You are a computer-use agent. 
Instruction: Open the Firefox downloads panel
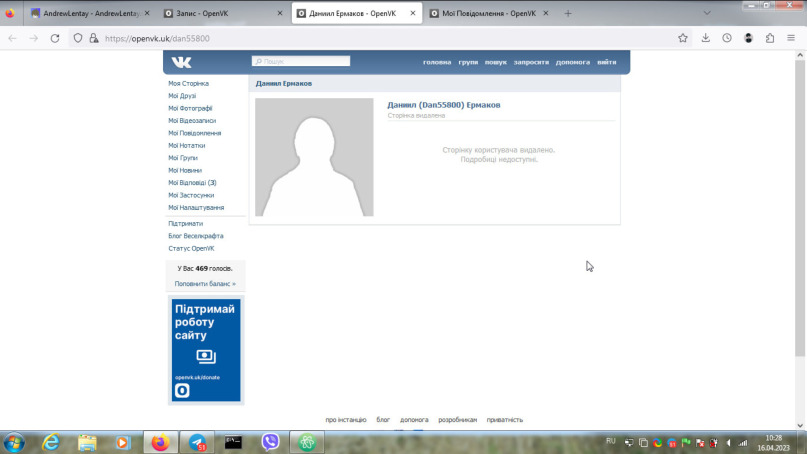[705, 38]
